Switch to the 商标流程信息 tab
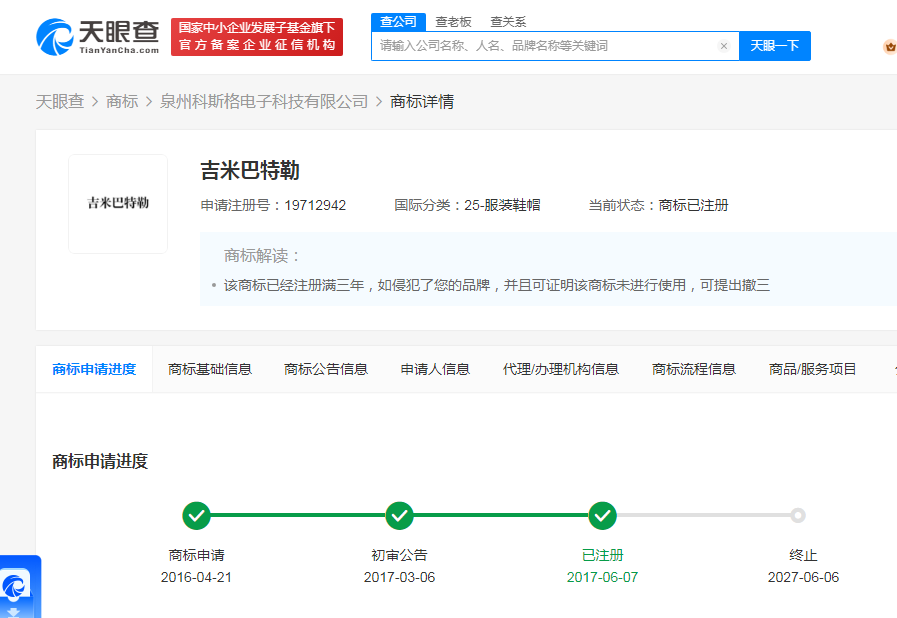Viewport: 897px width, 618px height. pyautogui.click(x=694, y=370)
